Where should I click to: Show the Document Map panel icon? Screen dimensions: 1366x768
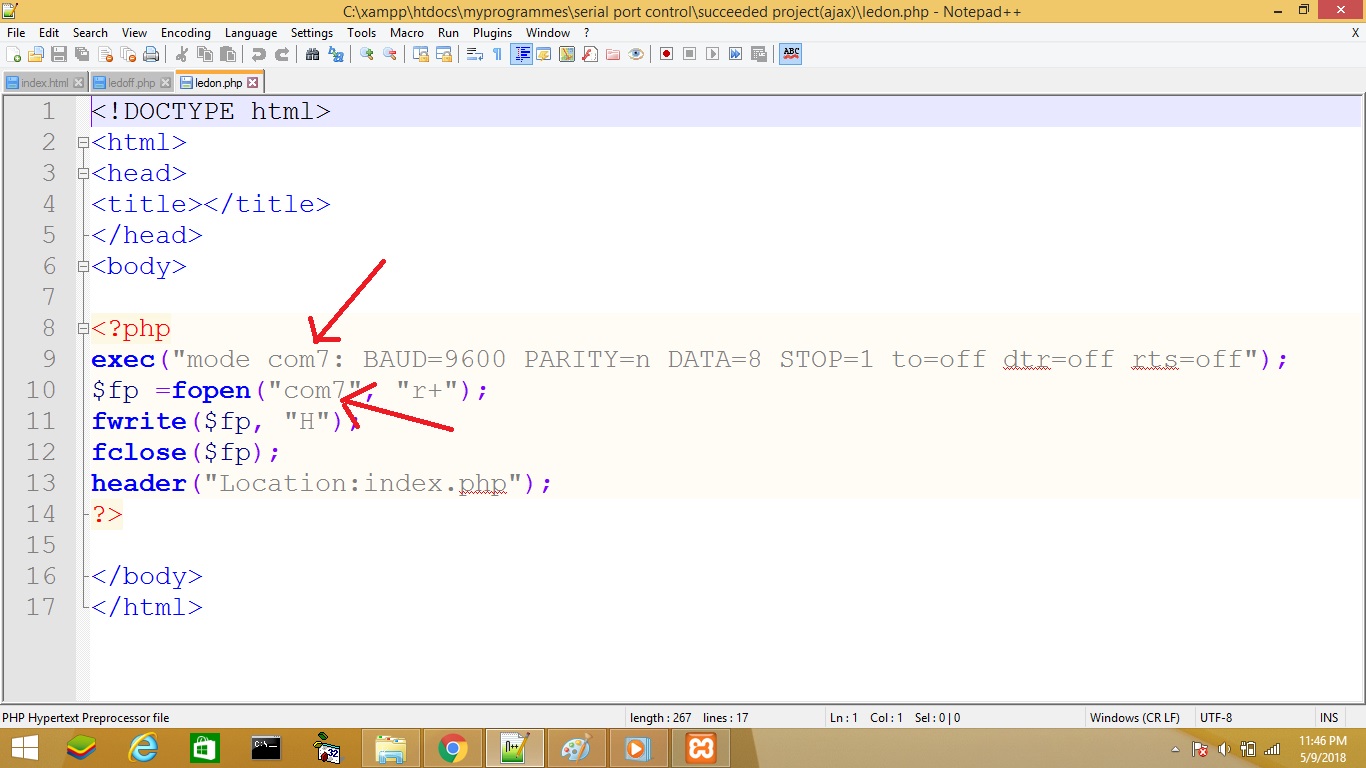[x=567, y=54]
